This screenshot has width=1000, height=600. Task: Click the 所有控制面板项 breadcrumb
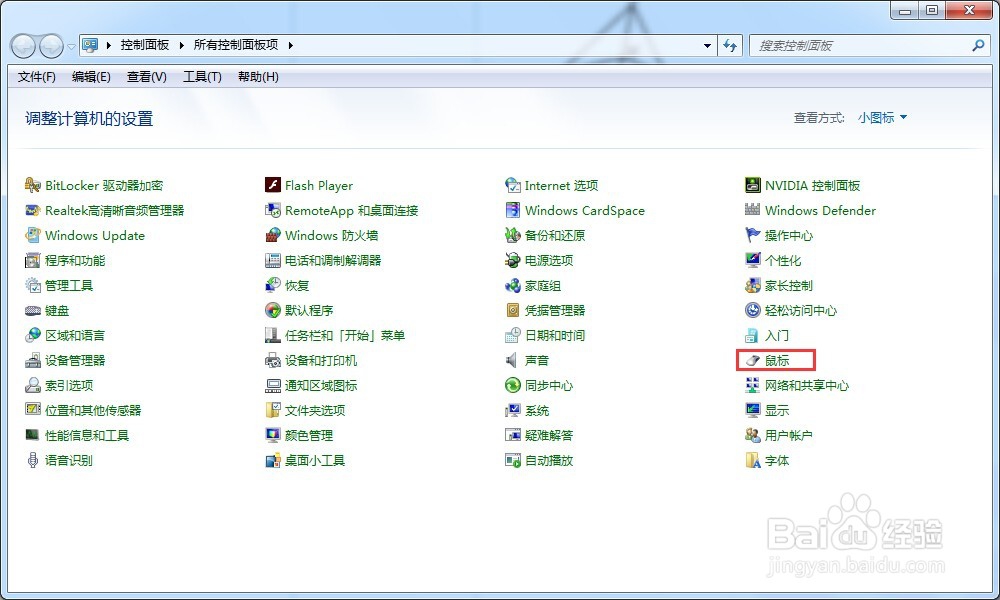(x=236, y=45)
